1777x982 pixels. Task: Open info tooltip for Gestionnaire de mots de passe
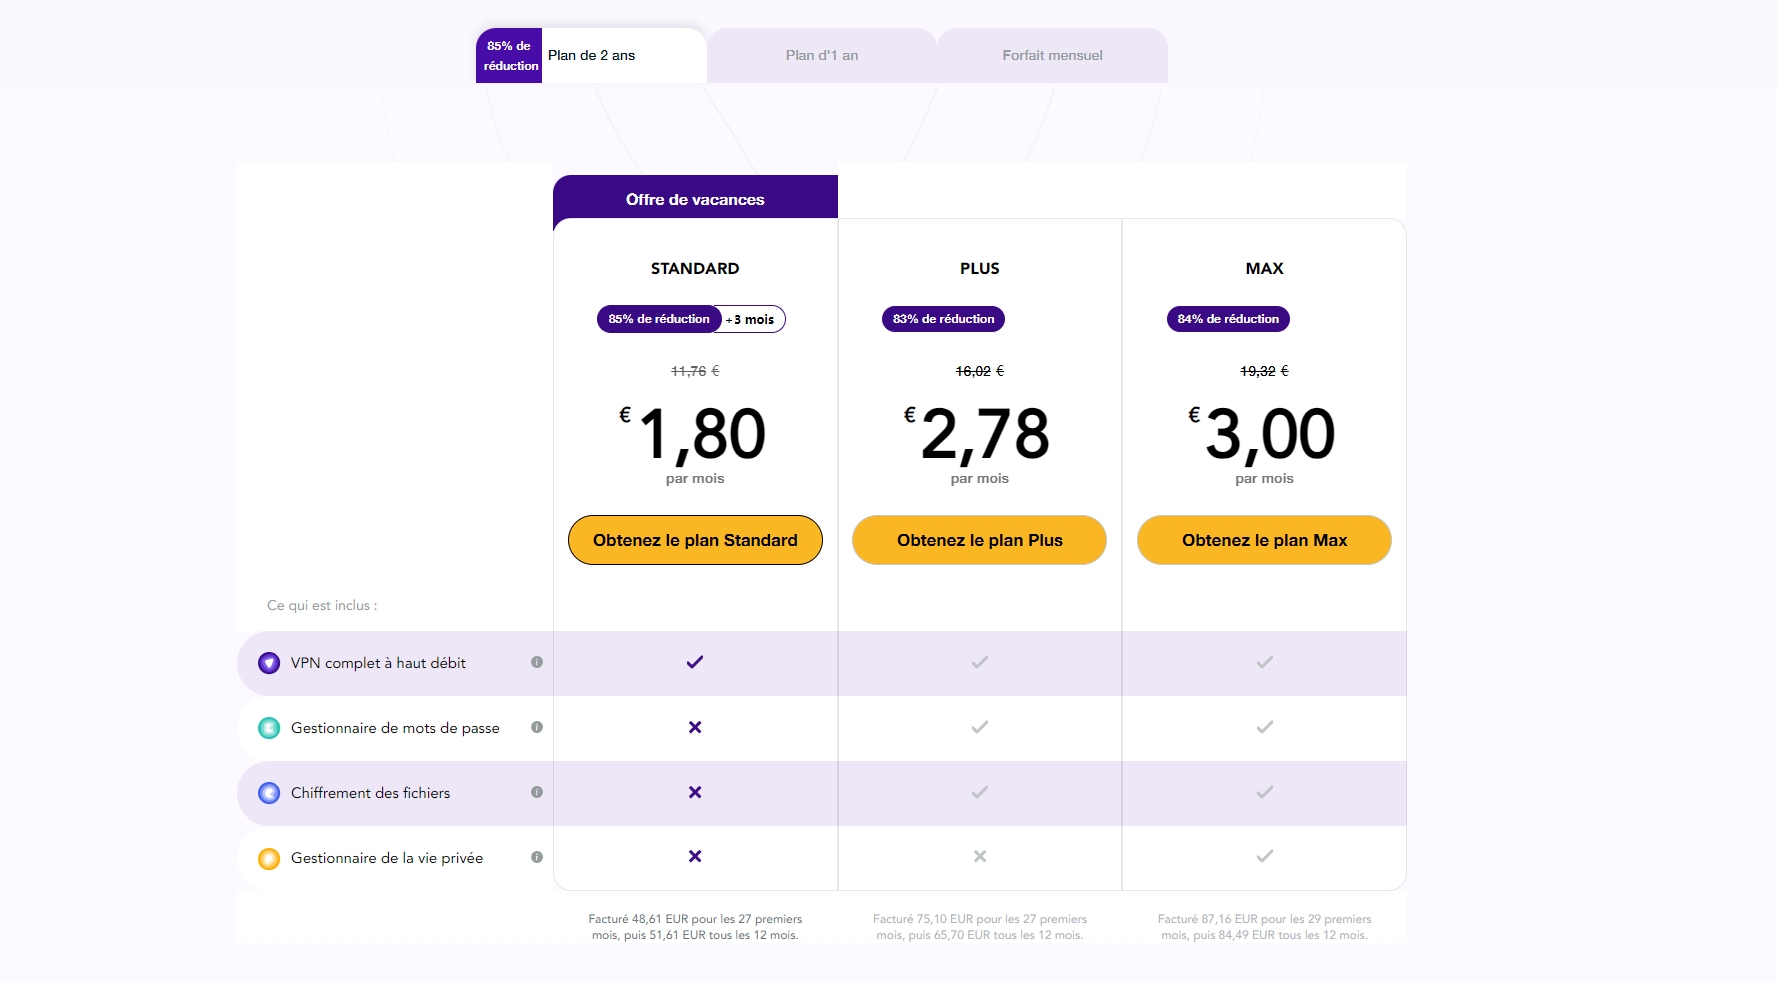click(x=537, y=727)
